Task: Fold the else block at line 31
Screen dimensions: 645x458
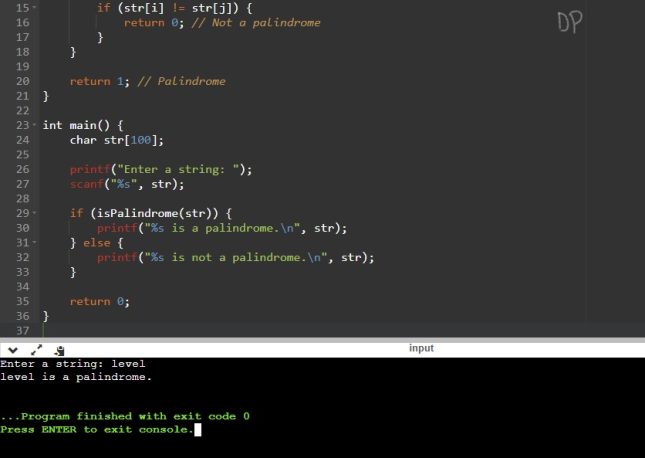Action: (34, 242)
